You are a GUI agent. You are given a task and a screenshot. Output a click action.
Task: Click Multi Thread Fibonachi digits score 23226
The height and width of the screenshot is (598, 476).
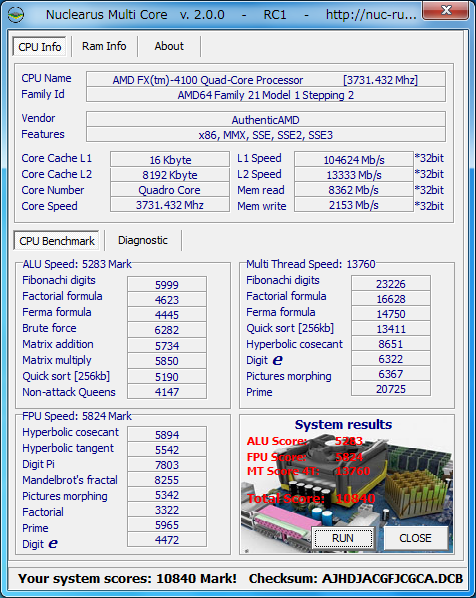pos(391,284)
